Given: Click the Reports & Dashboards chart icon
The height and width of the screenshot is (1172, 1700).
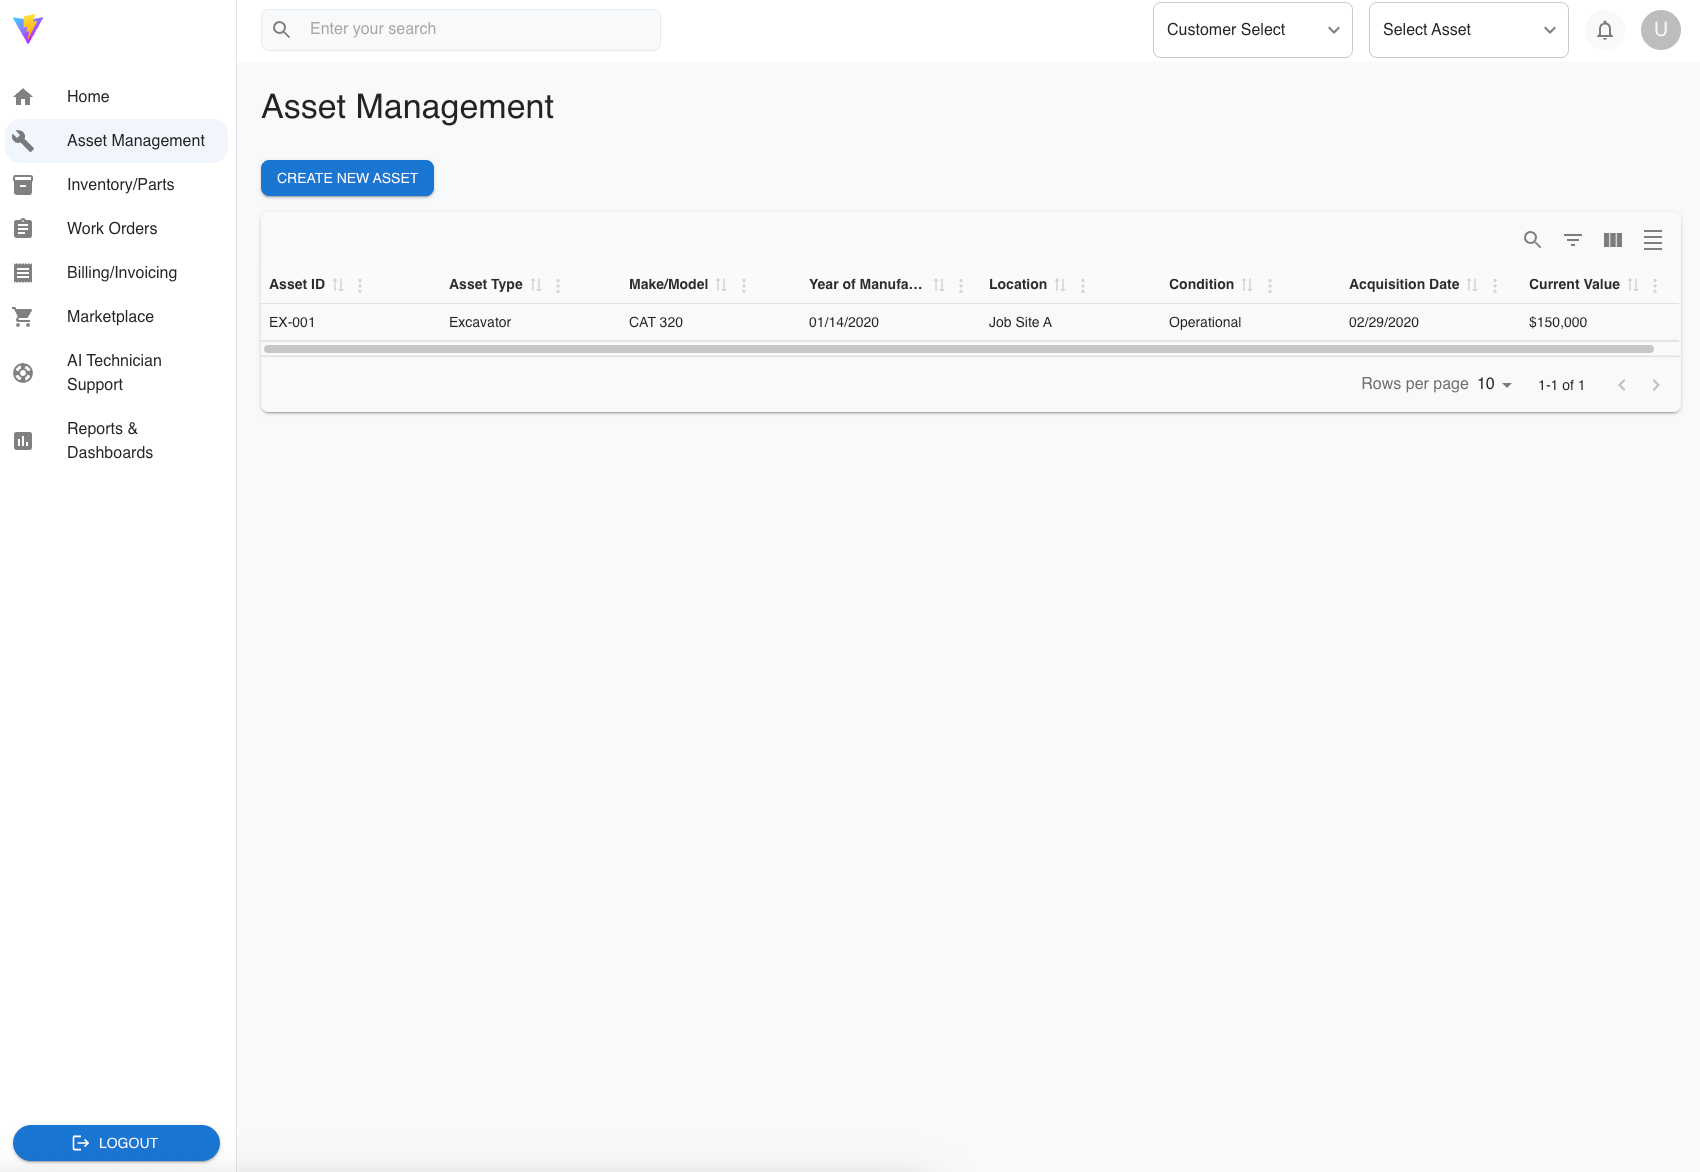Looking at the screenshot, I should click(x=23, y=441).
